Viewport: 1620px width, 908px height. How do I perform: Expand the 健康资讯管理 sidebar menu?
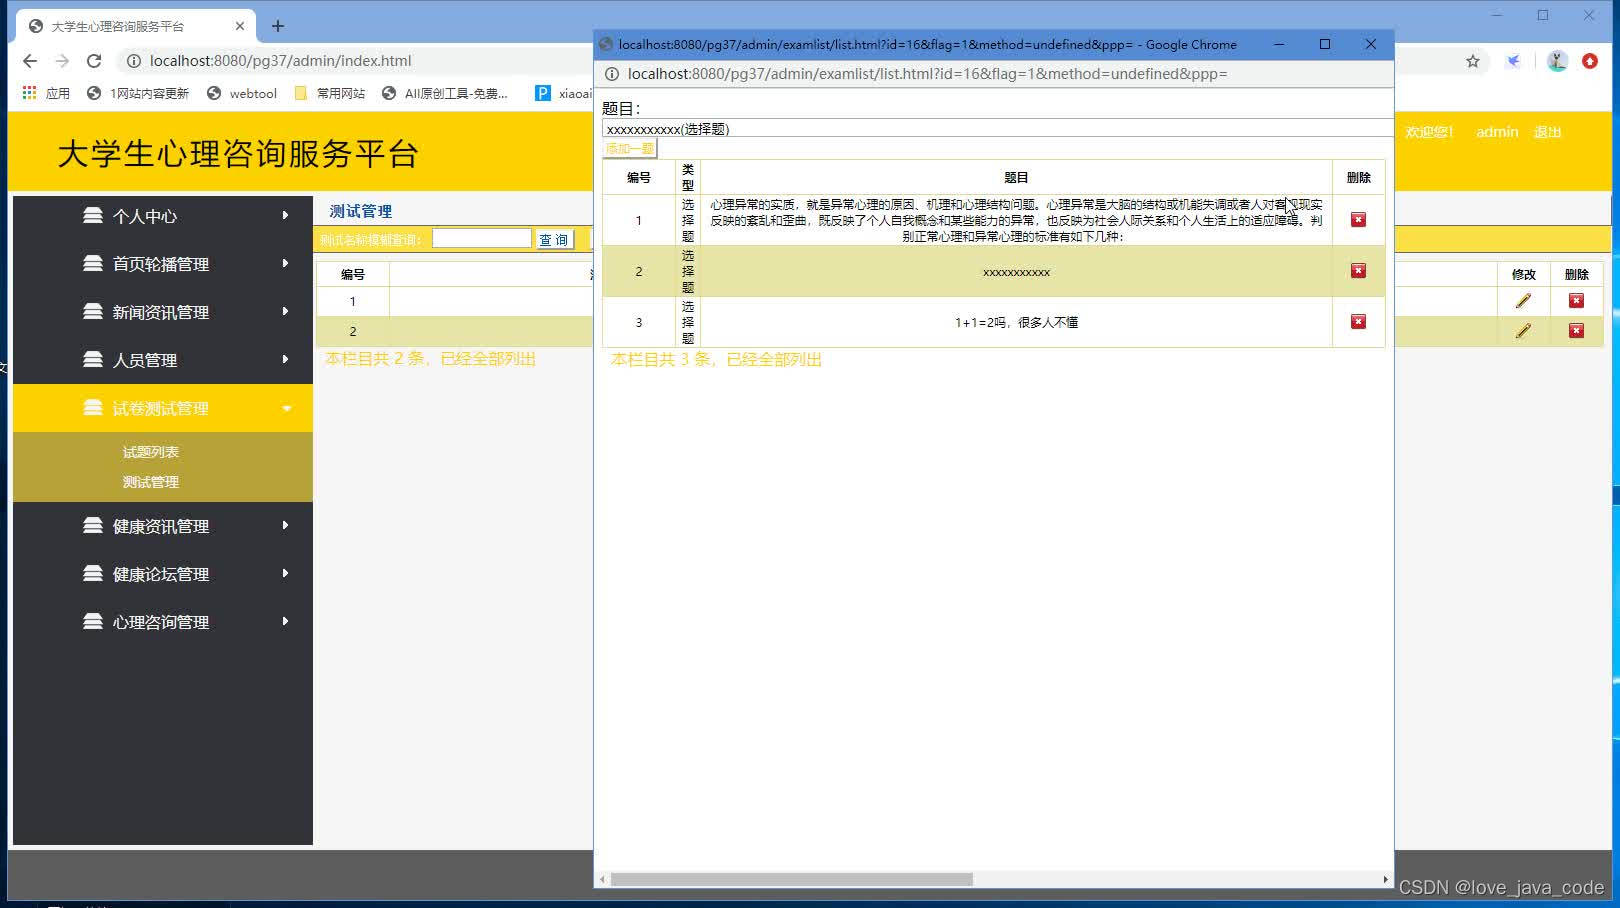point(163,526)
